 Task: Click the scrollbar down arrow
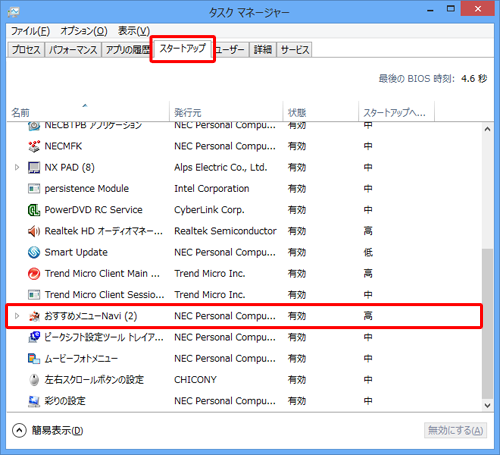(488, 405)
